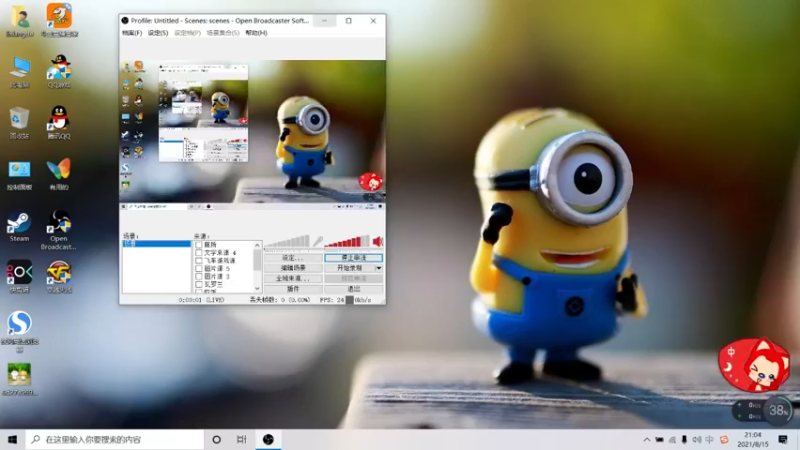Mute desktop audio via red speaker icon
This screenshot has height=450, width=800.
coord(378,241)
